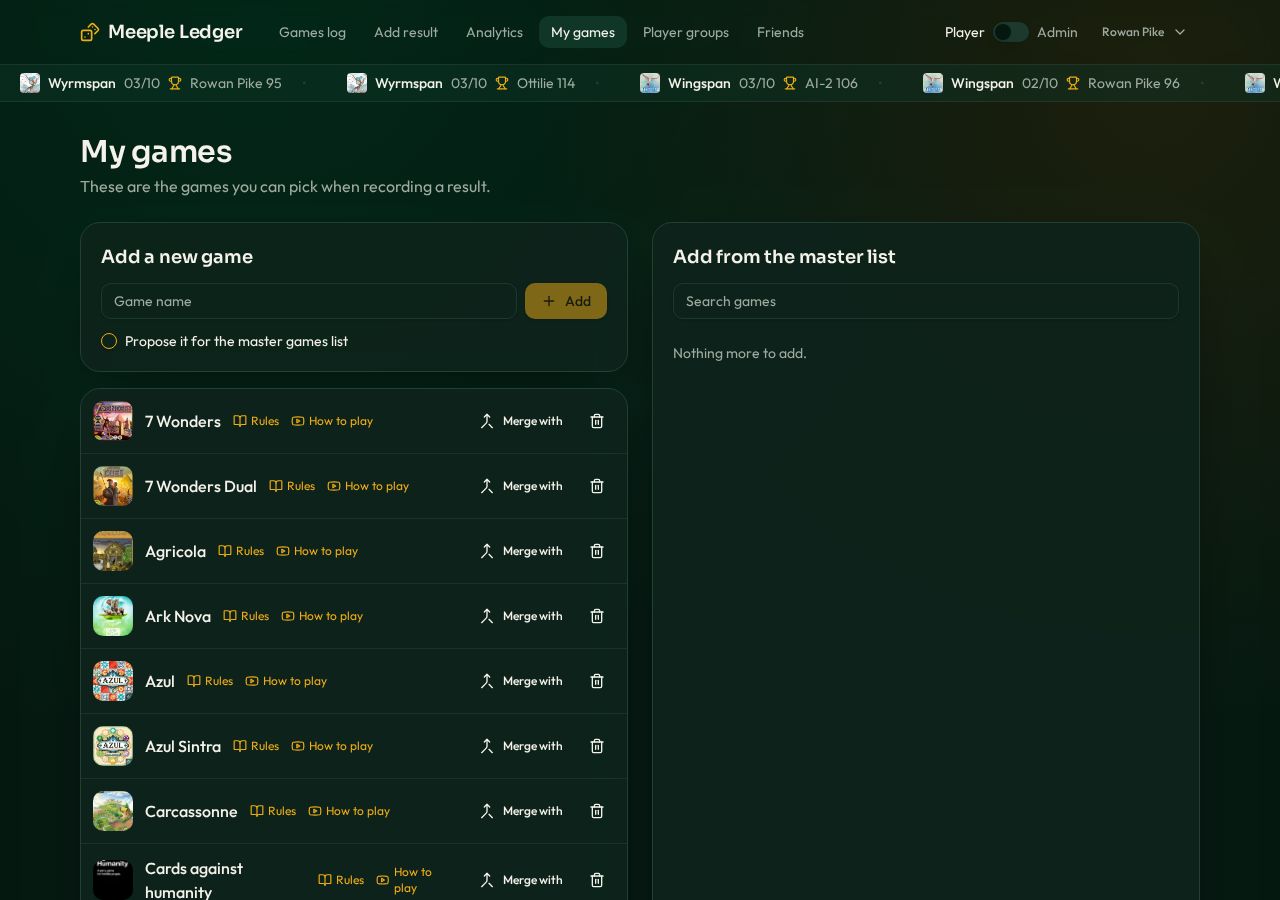Open How to play for 7 Wonders
Image resolution: width=1280 pixels, height=900 pixels.
click(x=332, y=421)
